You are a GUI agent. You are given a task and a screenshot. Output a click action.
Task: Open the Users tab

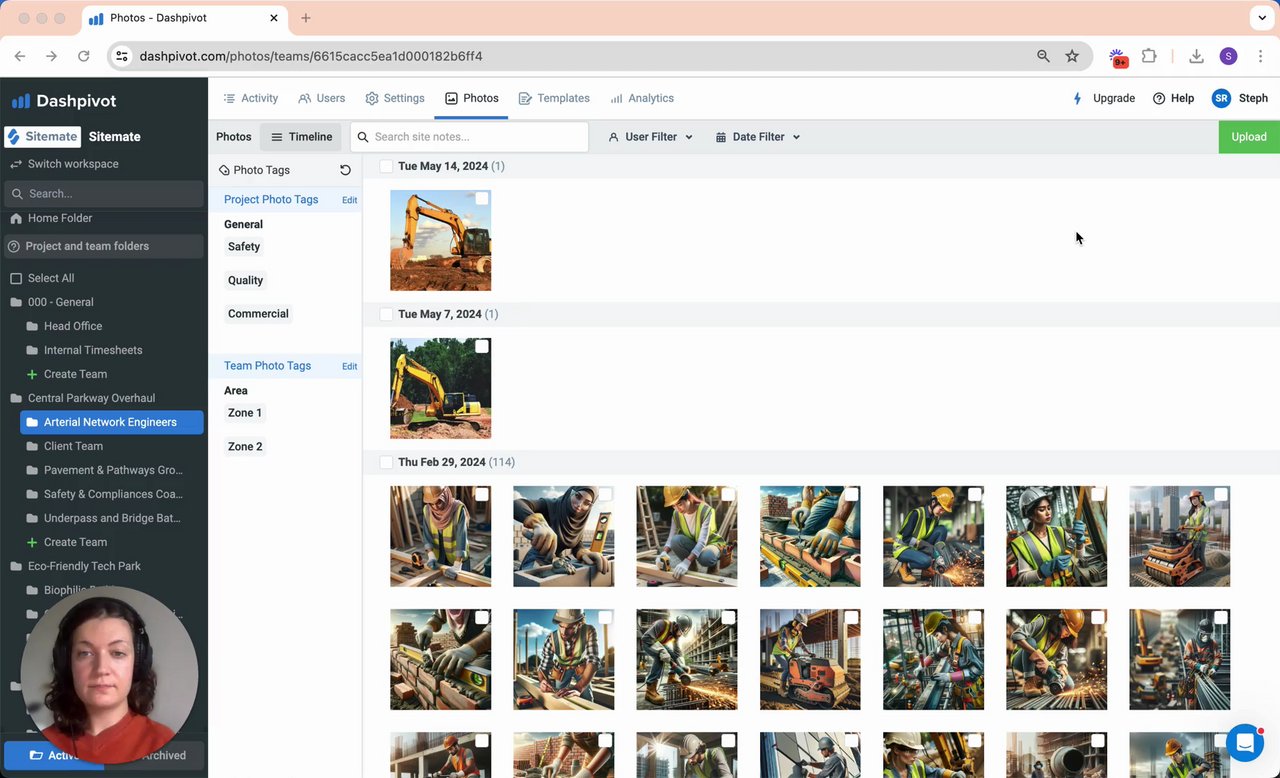(x=321, y=98)
